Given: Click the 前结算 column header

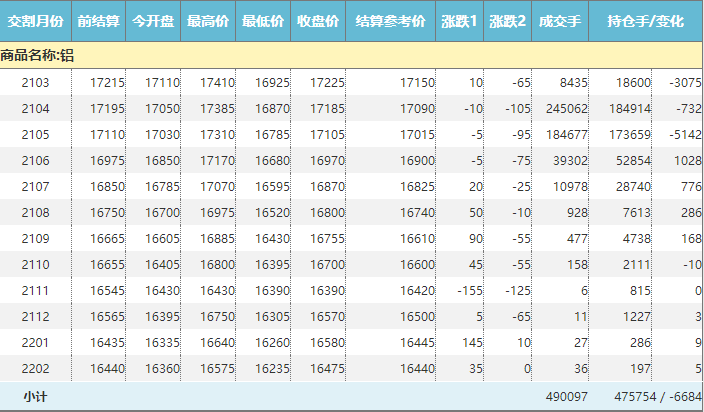Looking at the screenshot, I should 100,21.
